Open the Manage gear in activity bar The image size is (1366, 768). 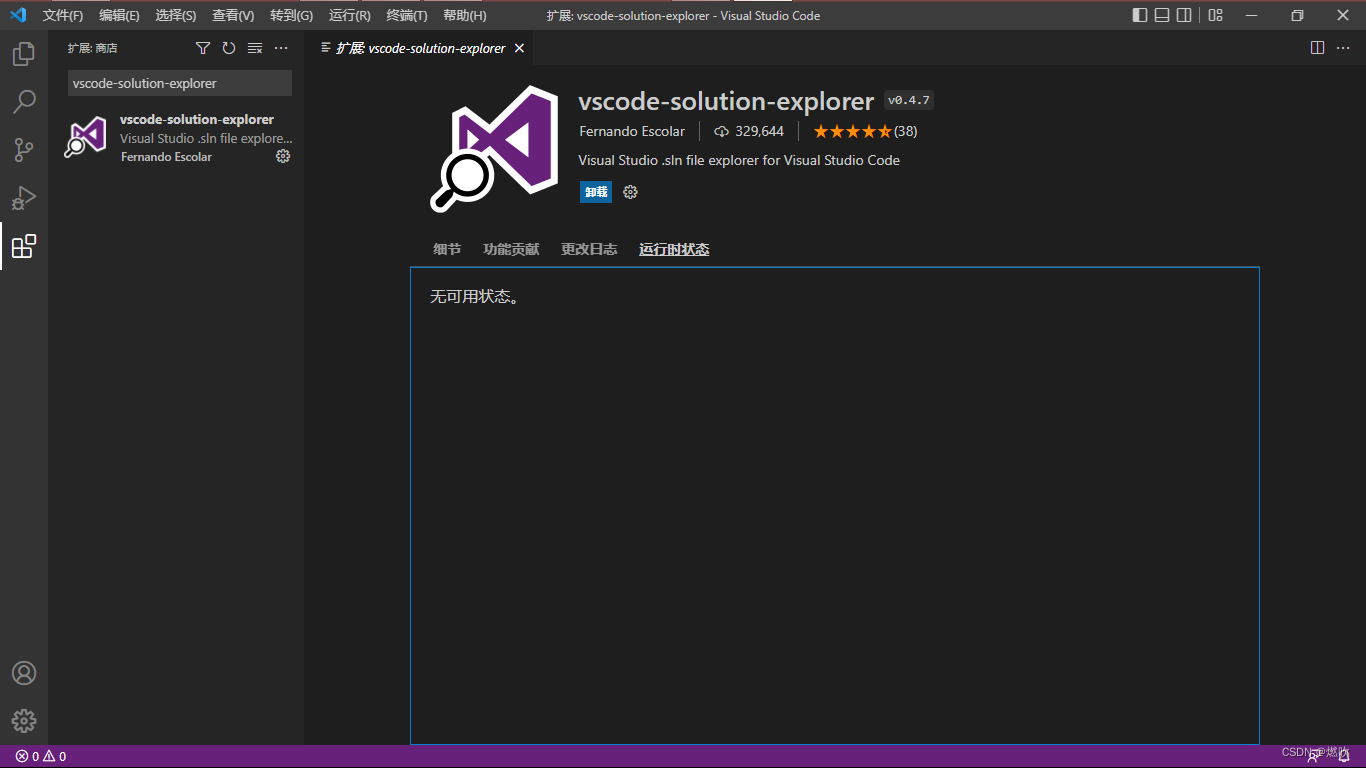coord(24,721)
